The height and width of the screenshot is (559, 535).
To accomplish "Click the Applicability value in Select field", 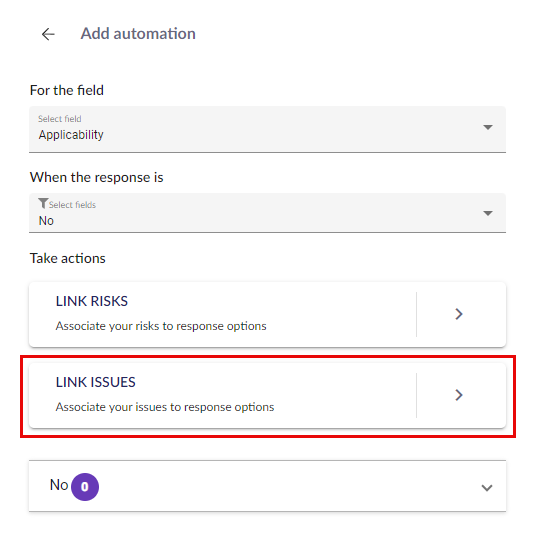I will (71, 135).
